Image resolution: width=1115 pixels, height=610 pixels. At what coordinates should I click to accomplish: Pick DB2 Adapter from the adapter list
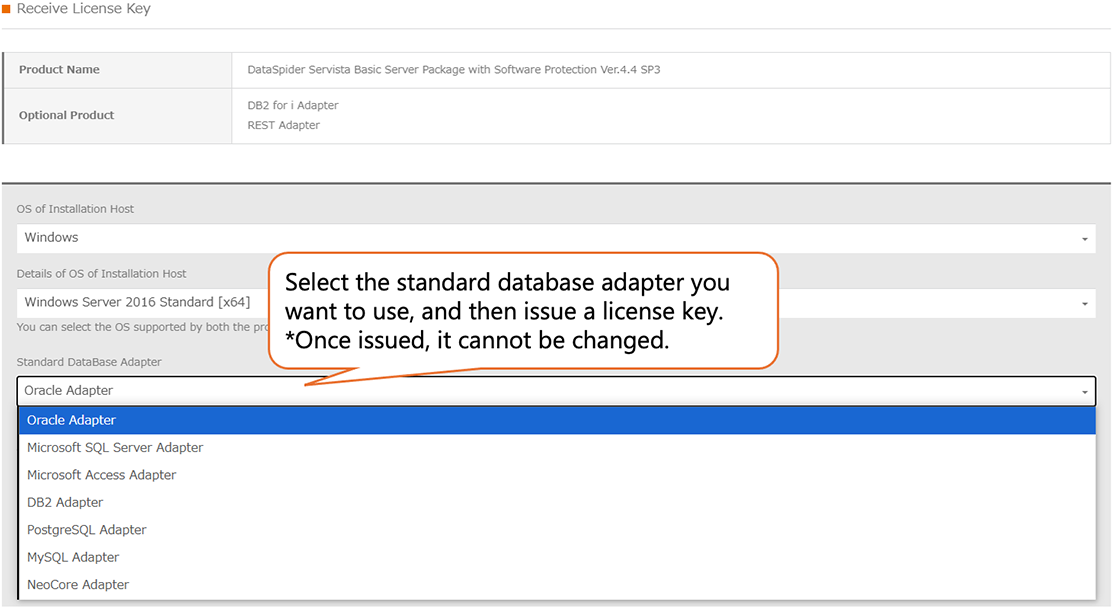tap(64, 502)
